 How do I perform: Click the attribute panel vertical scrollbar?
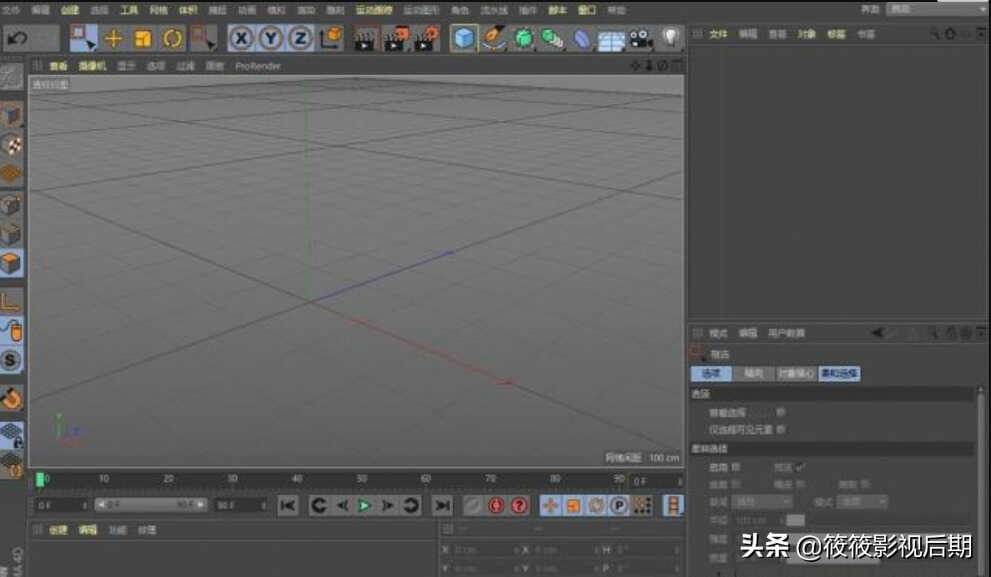click(x=981, y=480)
